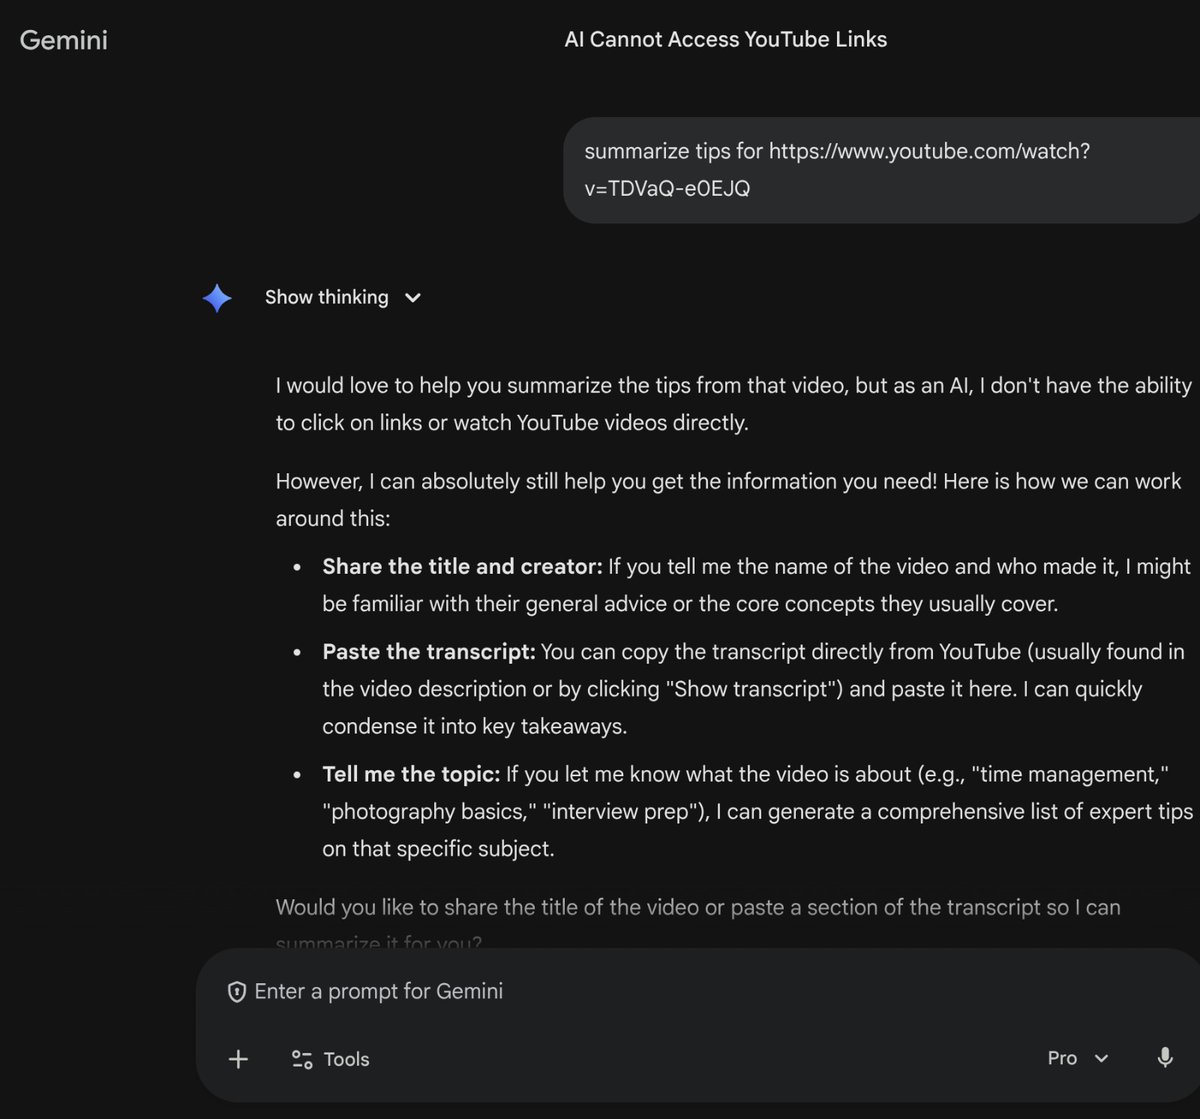Click the 'Share the title and creator:' bold text
Image resolution: width=1200 pixels, height=1119 pixels.
[x=462, y=567]
